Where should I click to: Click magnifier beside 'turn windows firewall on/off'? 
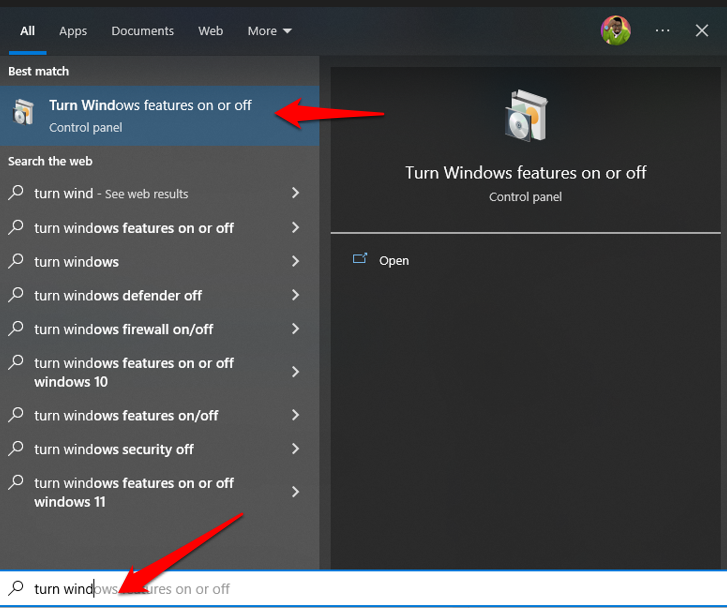(x=16, y=328)
